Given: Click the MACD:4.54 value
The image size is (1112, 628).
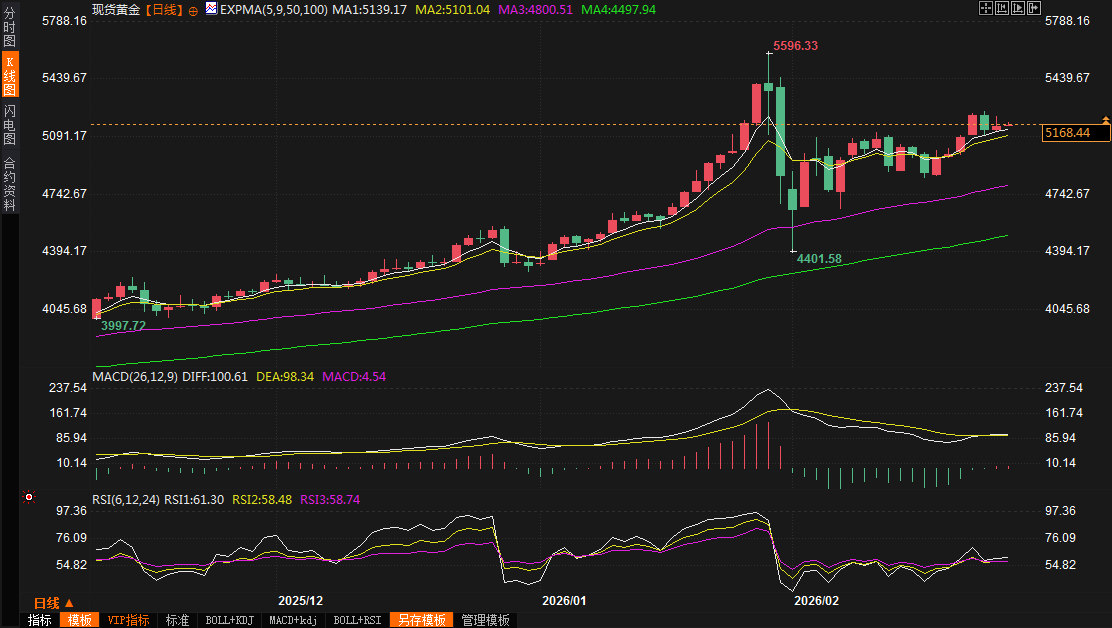Looking at the screenshot, I should click(x=354, y=376).
